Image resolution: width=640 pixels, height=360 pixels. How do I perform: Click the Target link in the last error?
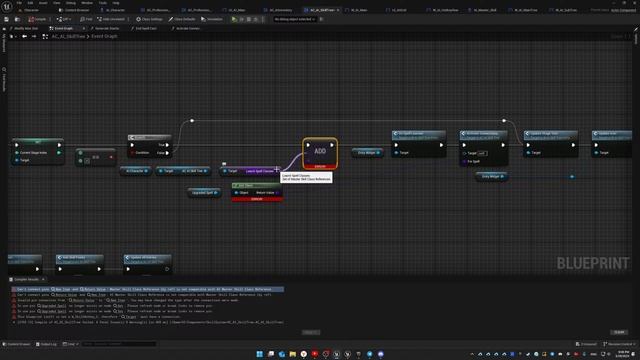(129, 317)
